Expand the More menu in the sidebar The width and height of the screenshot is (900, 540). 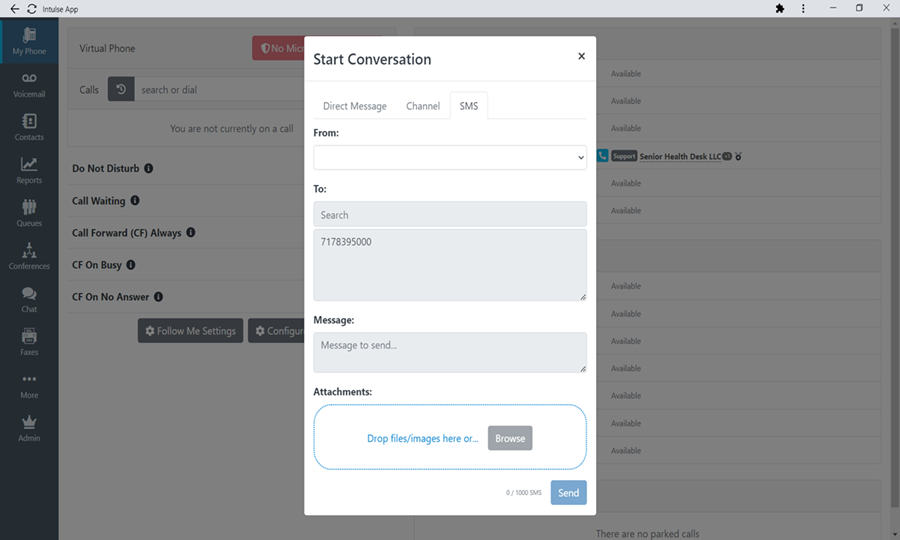(29, 385)
